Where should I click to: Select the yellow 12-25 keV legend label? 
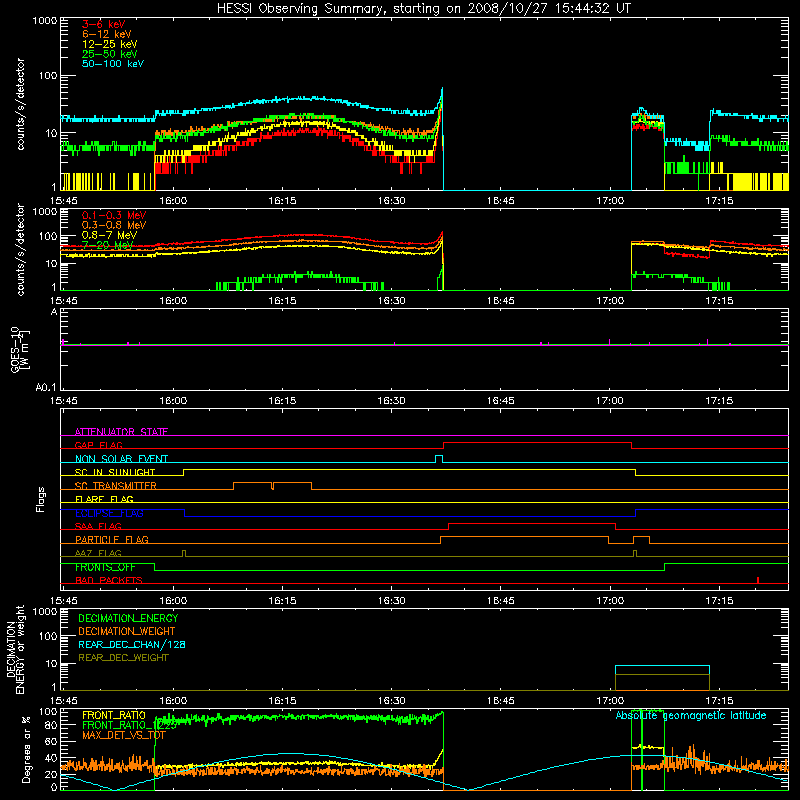pyautogui.click(x=109, y=44)
